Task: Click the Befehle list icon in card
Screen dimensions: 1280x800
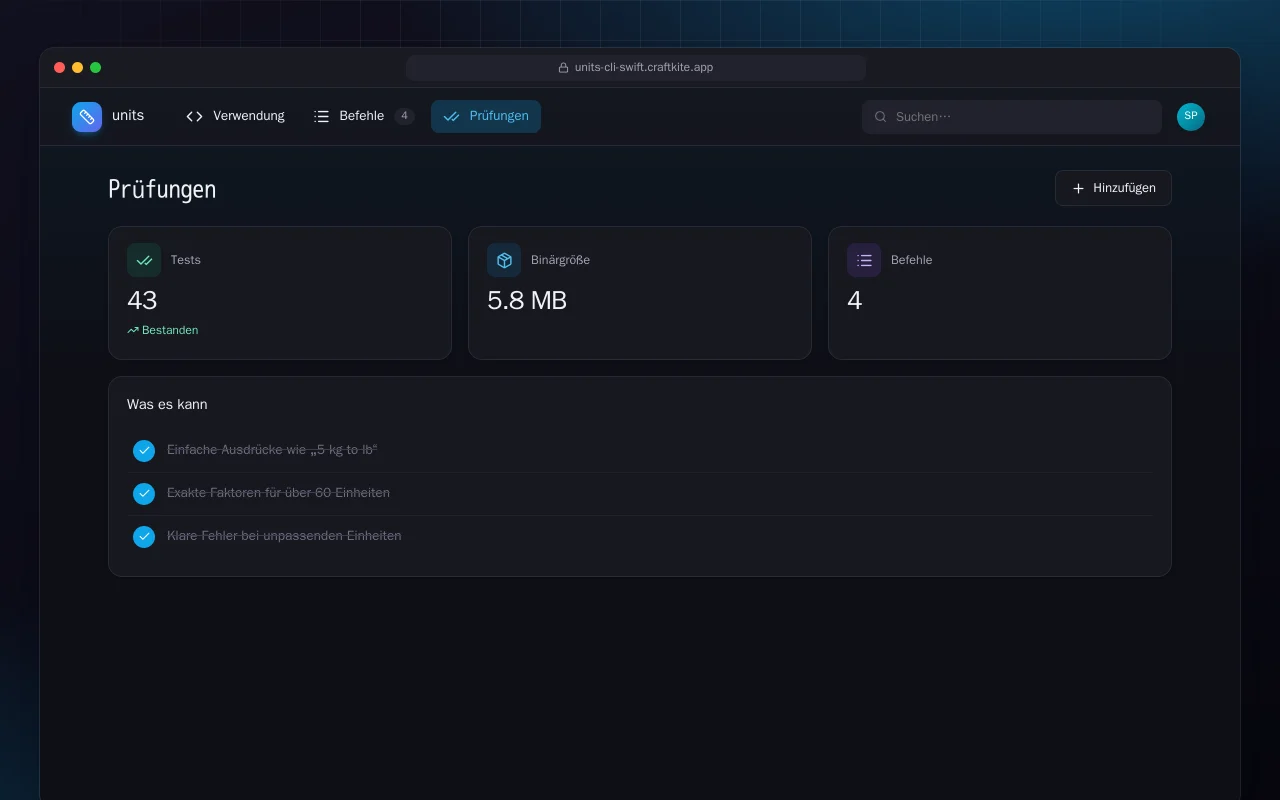Action: 864,260
